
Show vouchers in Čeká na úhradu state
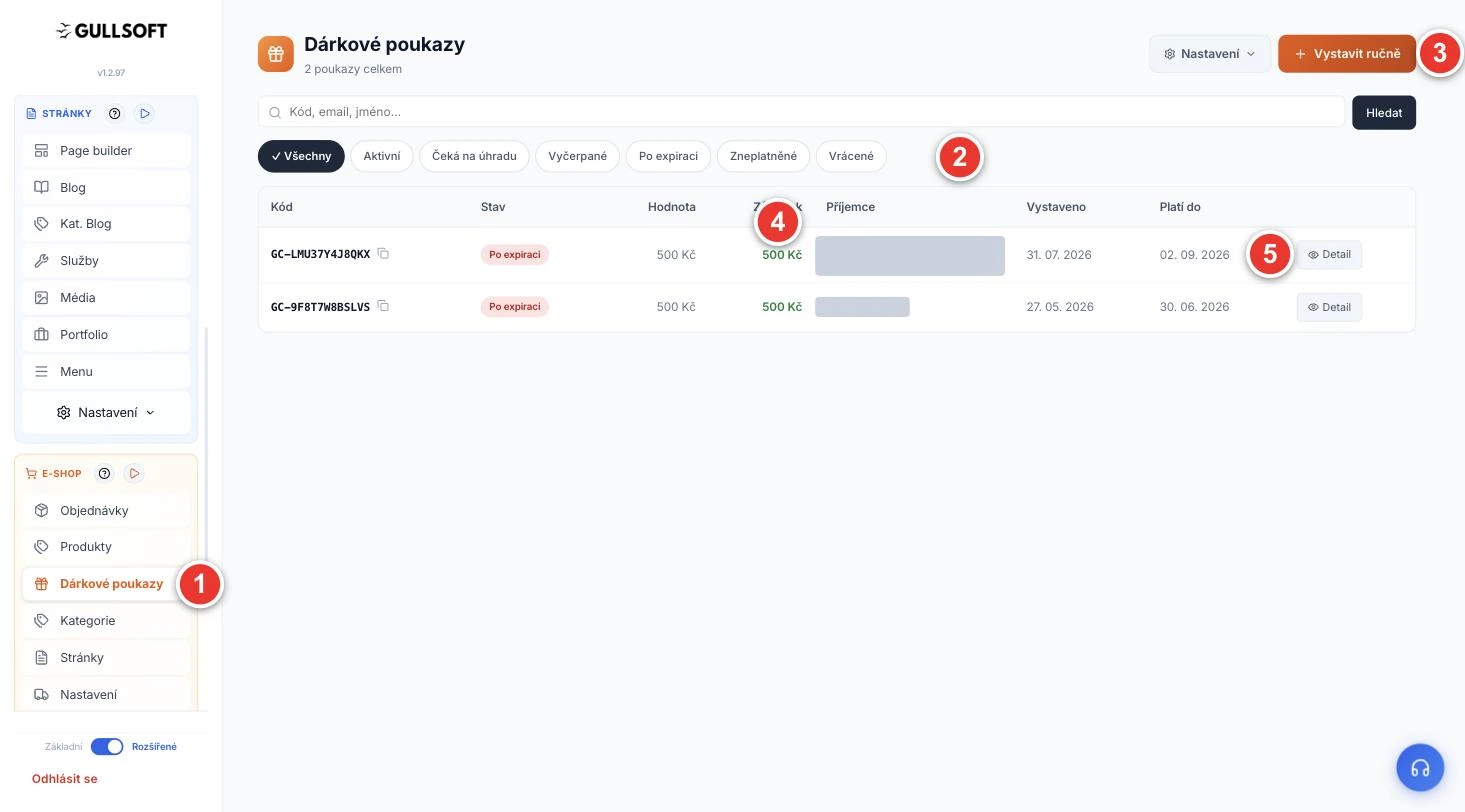point(474,156)
